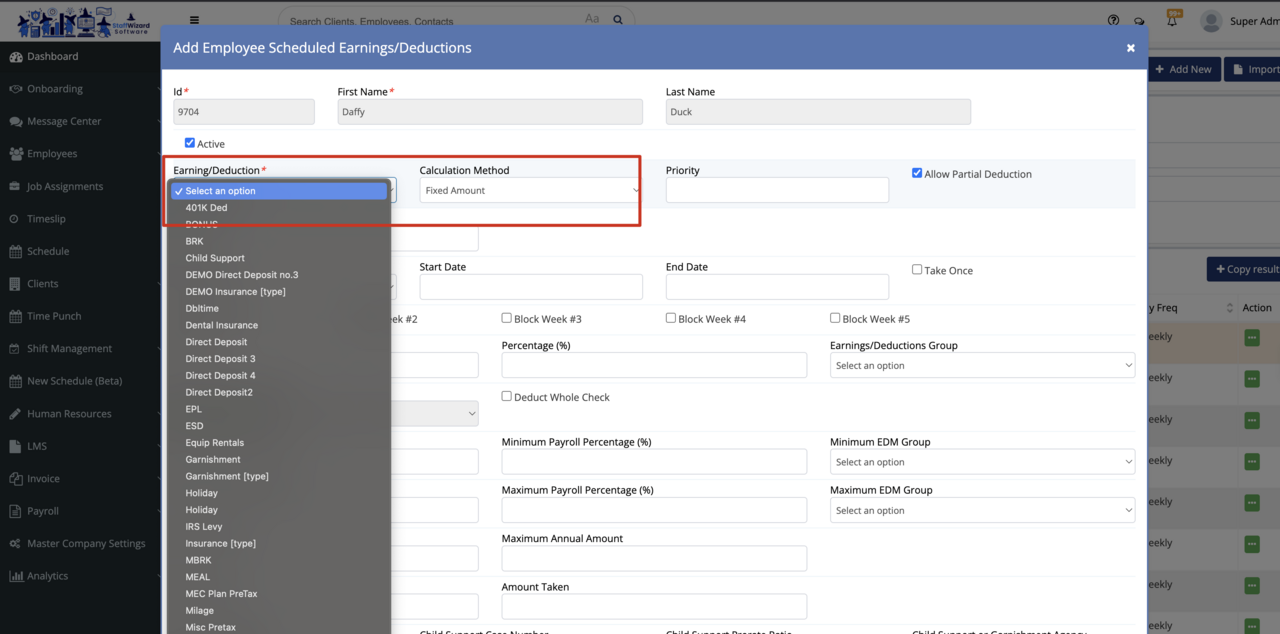Choose 401K Ded option in list
This screenshot has height=634, width=1280.
(206, 208)
